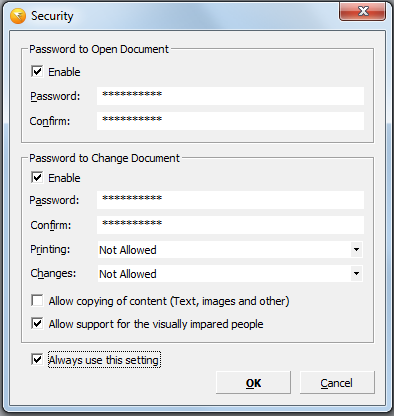Focus the change document Confirm field
The image size is (394, 416).
[x=230, y=225]
